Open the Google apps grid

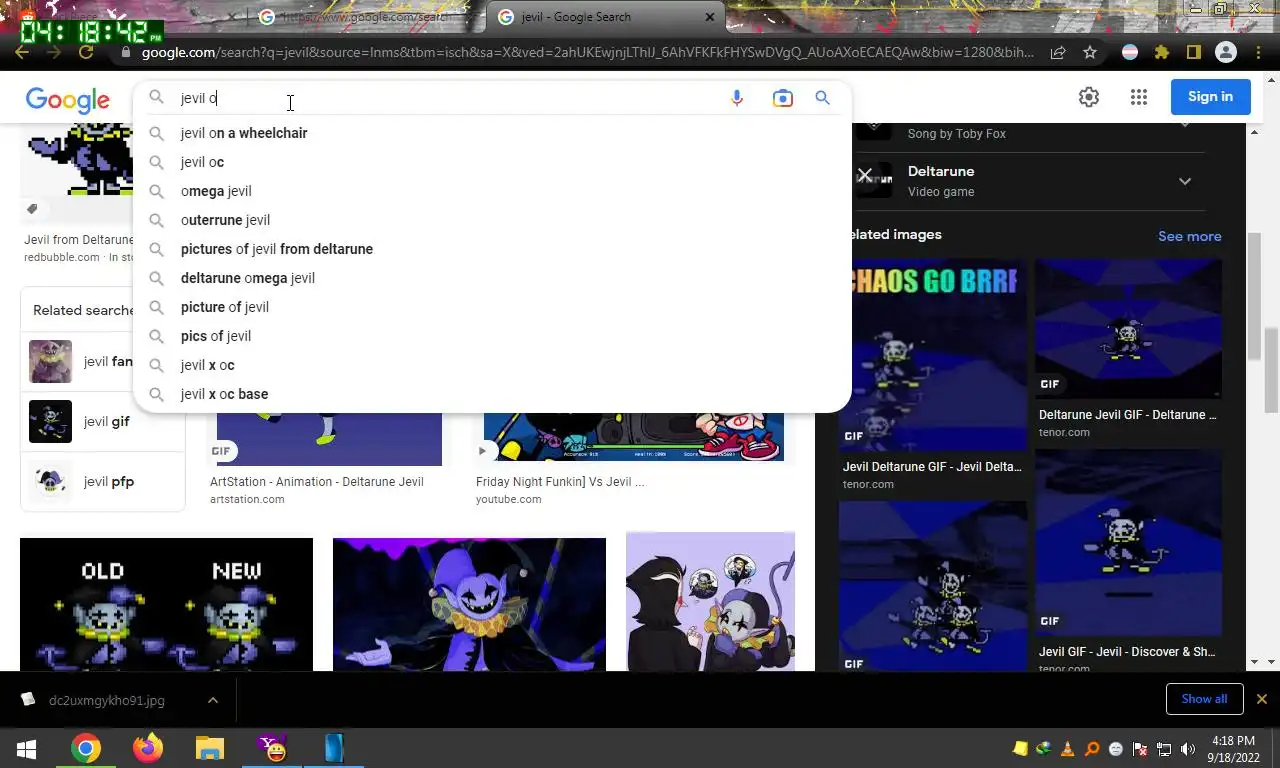(x=1139, y=97)
